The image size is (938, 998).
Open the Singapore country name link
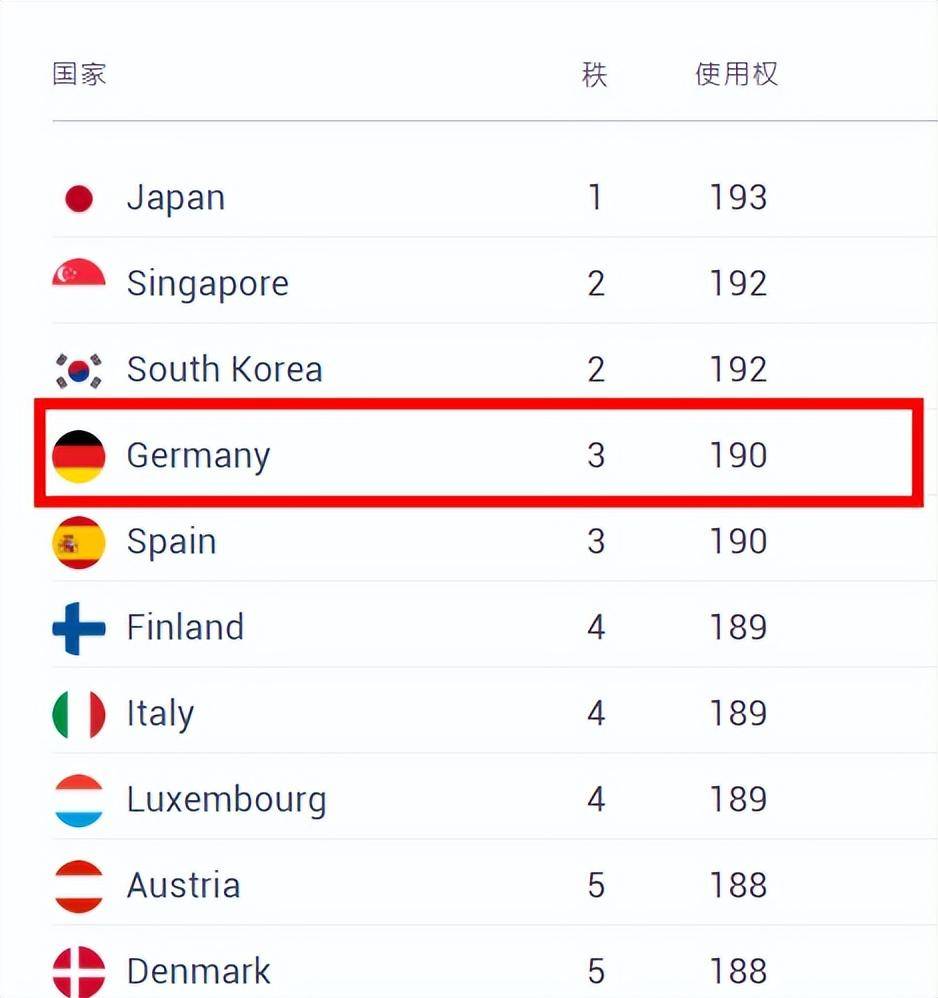[208, 284]
